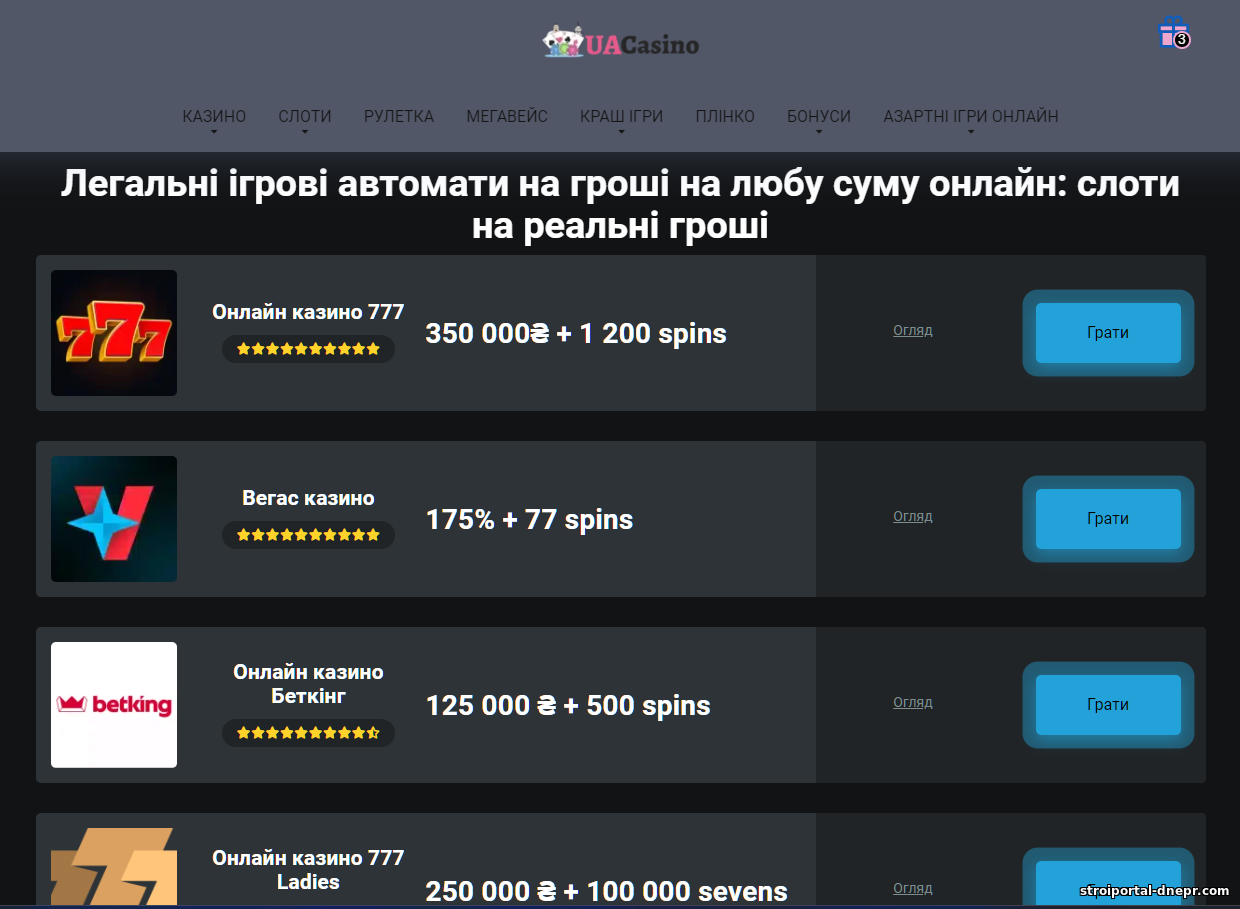Select the title Онлайн казино 777 Ladies

point(308,870)
